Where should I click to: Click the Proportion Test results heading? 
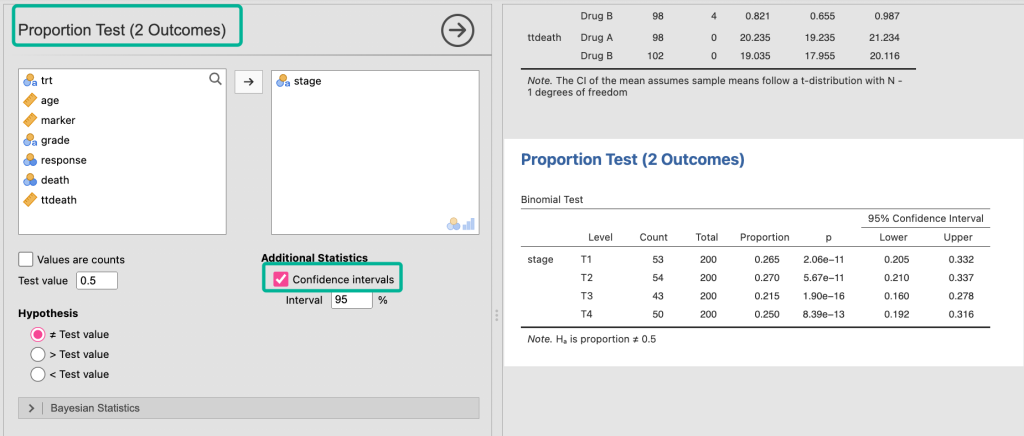coord(632,160)
